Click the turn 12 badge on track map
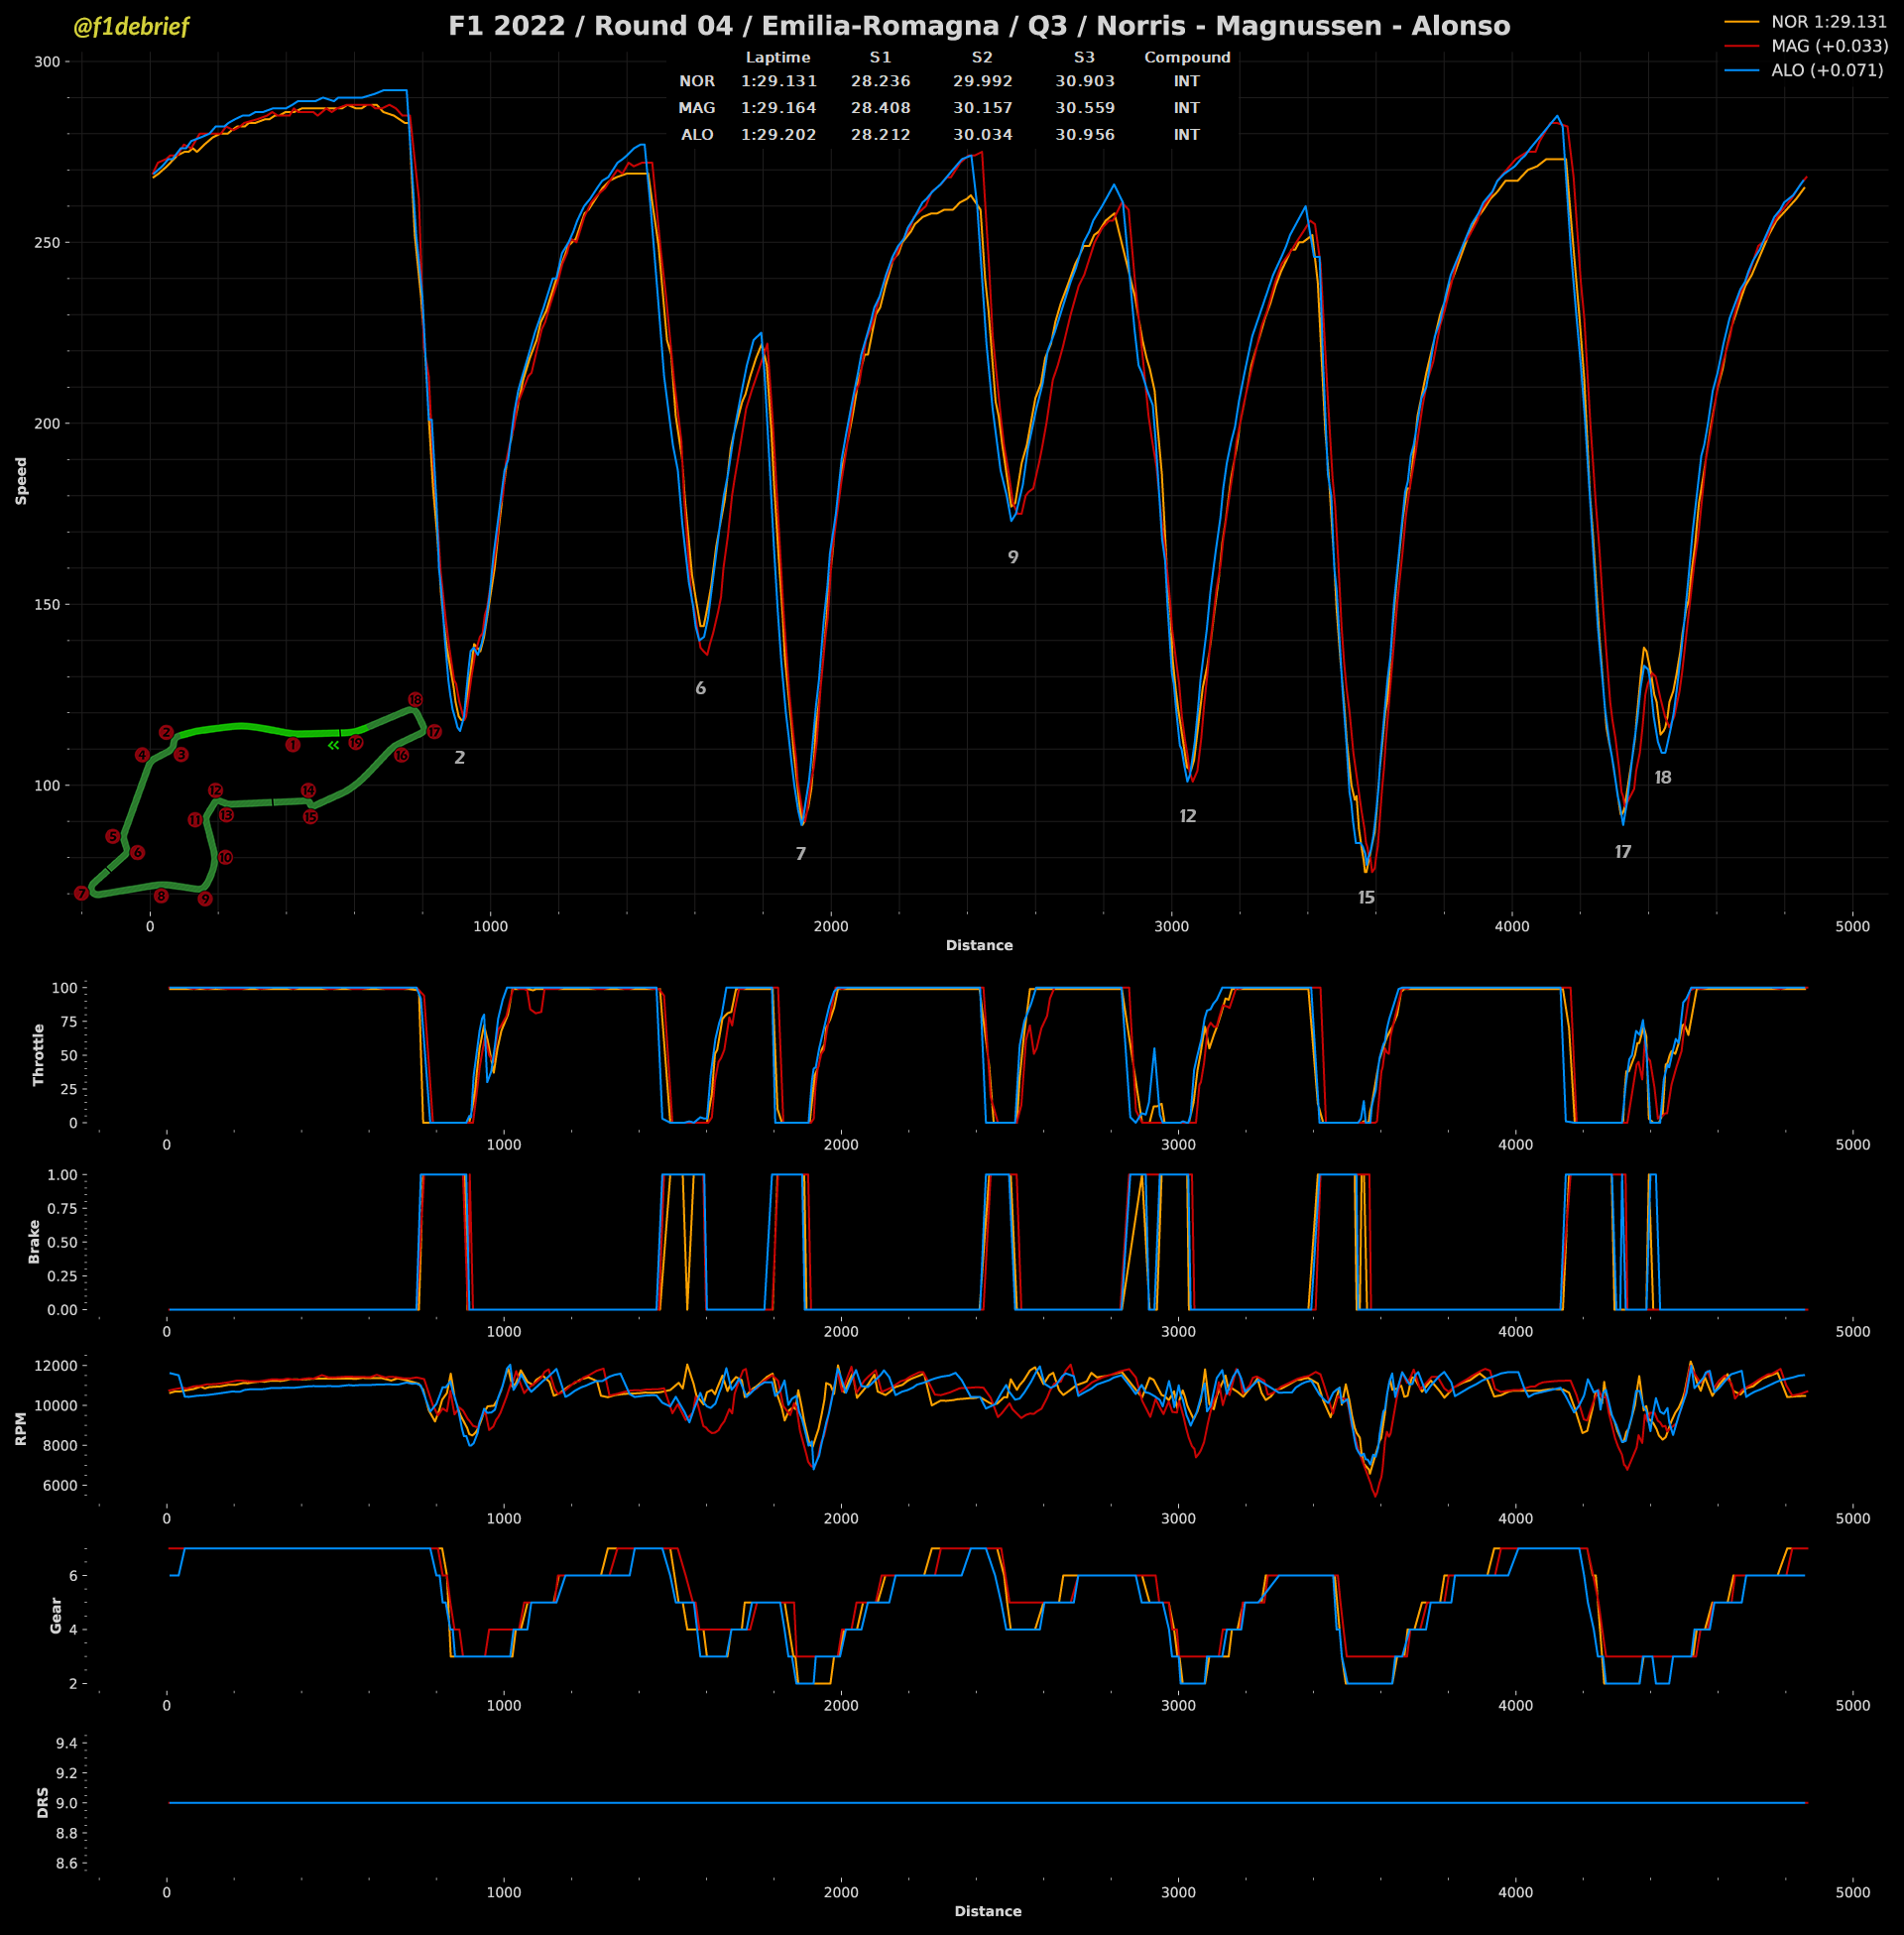This screenshot has width=1904, height=1935. pyautogui.click(x=215, y=791)
